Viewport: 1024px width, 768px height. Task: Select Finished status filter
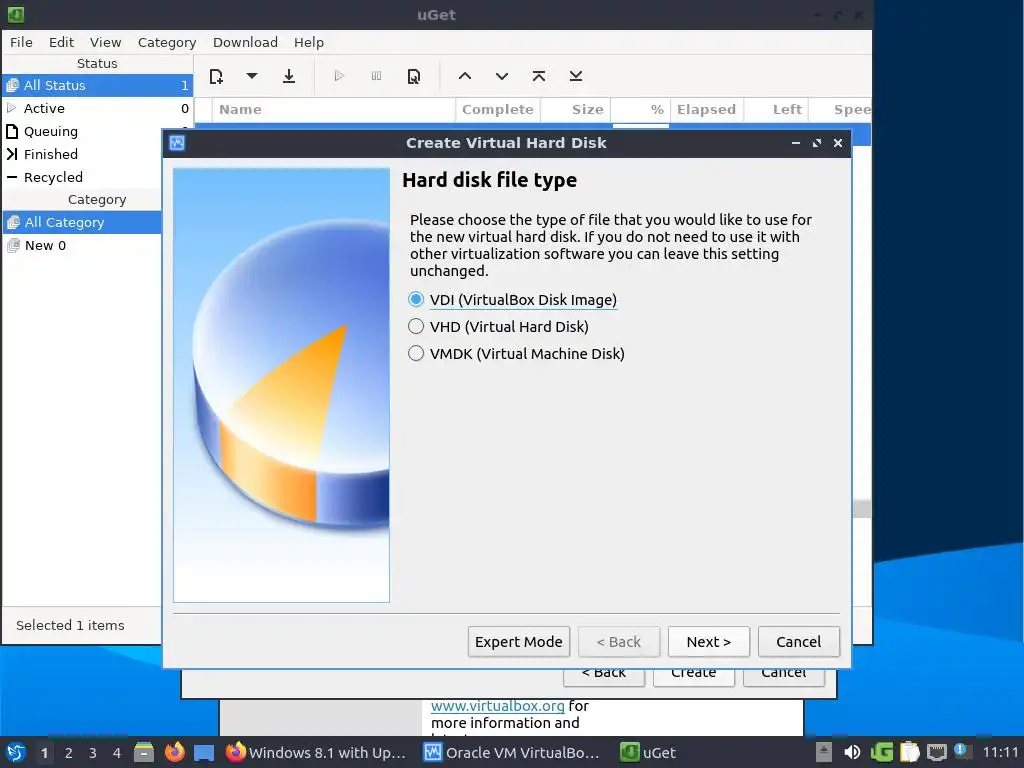(82, 154)
